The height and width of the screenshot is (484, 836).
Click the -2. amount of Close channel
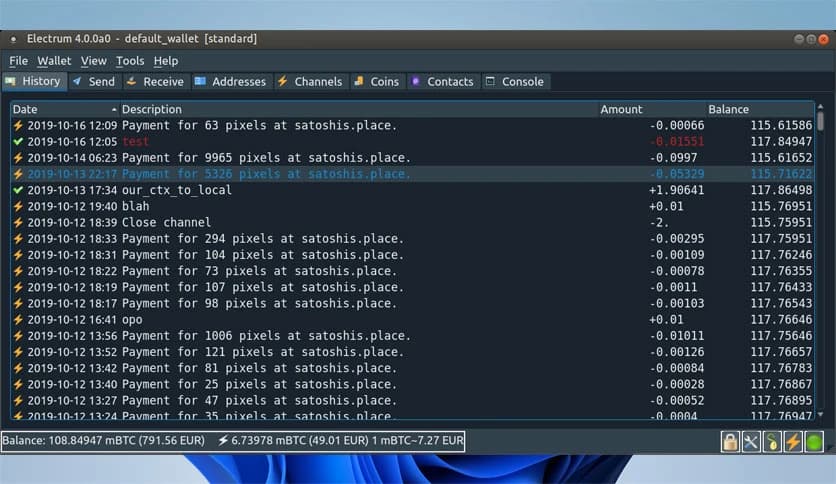(x=659, y=222)
